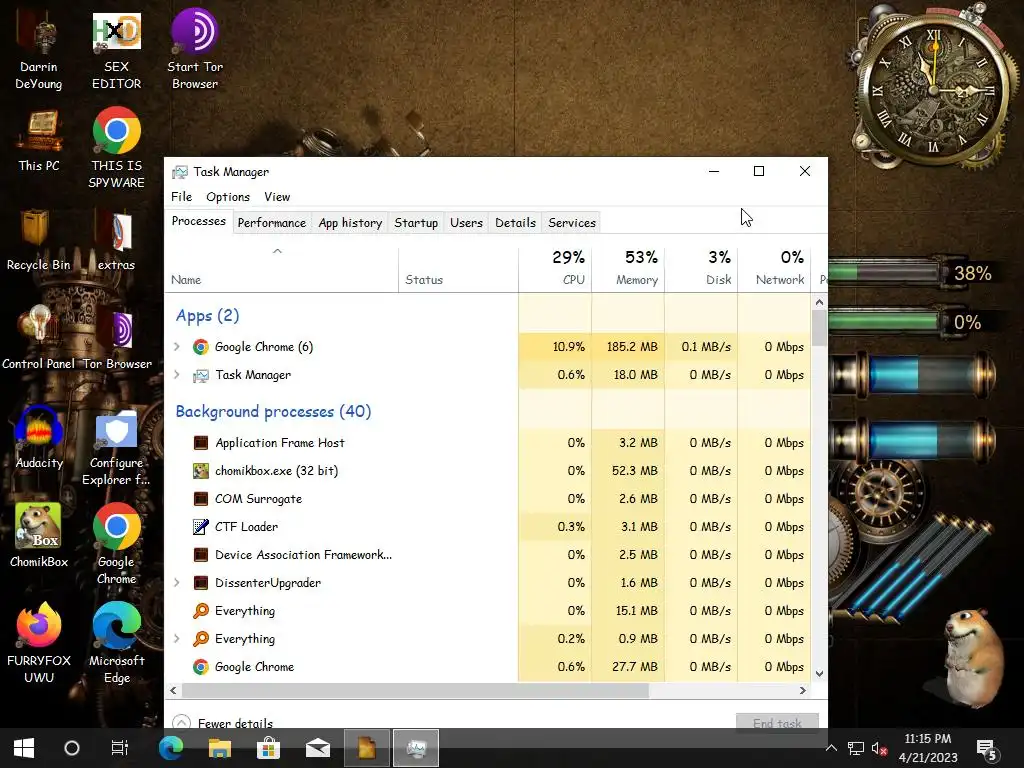Viewport: 1024px width, 768px height.
Task: Open the Options menu
Action: coord(228,197)
